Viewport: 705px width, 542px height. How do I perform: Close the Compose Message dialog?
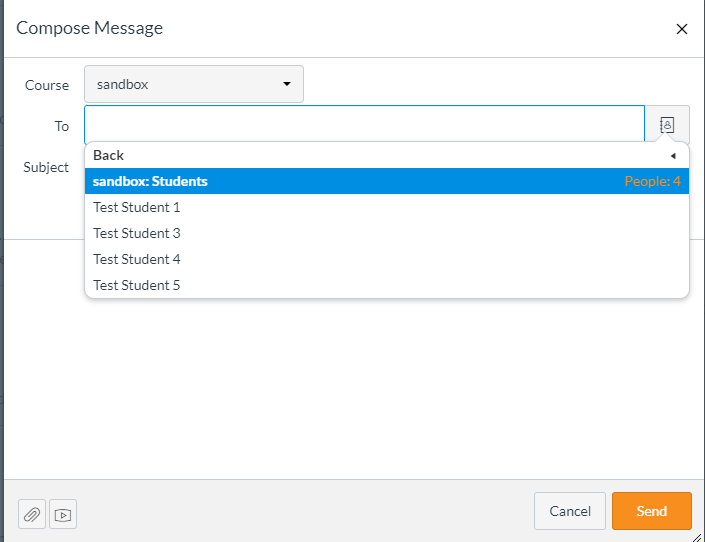click(682, 29)
